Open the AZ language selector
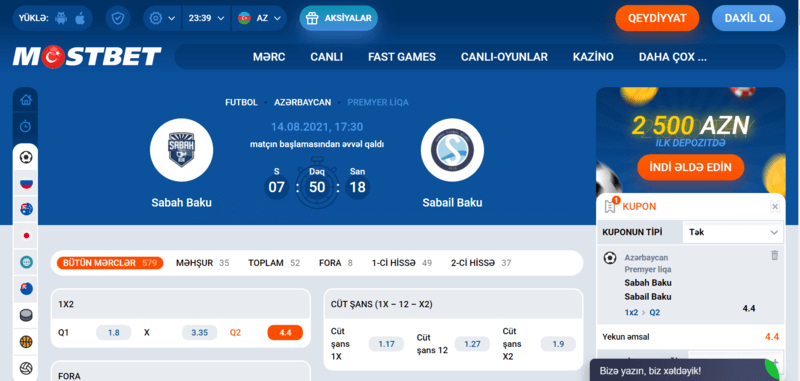The height and width of the screenshot is (381, 800). tap(259, 18)
